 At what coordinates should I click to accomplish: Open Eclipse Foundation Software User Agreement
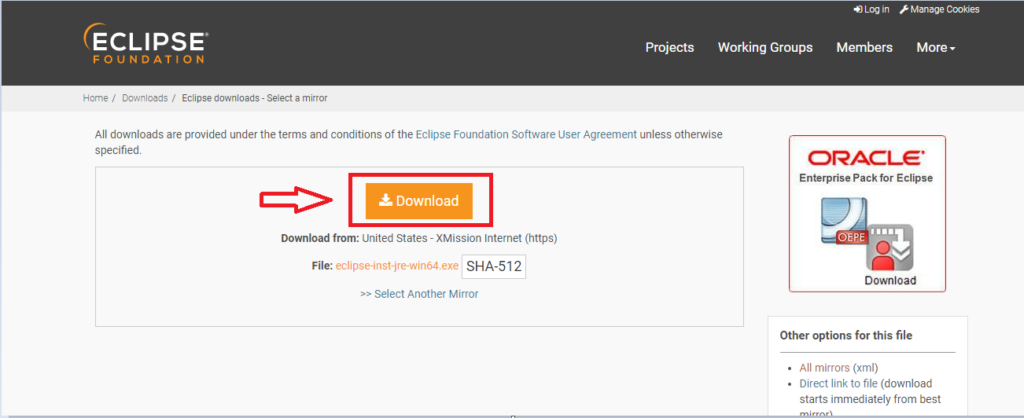[x=526, y=135]
